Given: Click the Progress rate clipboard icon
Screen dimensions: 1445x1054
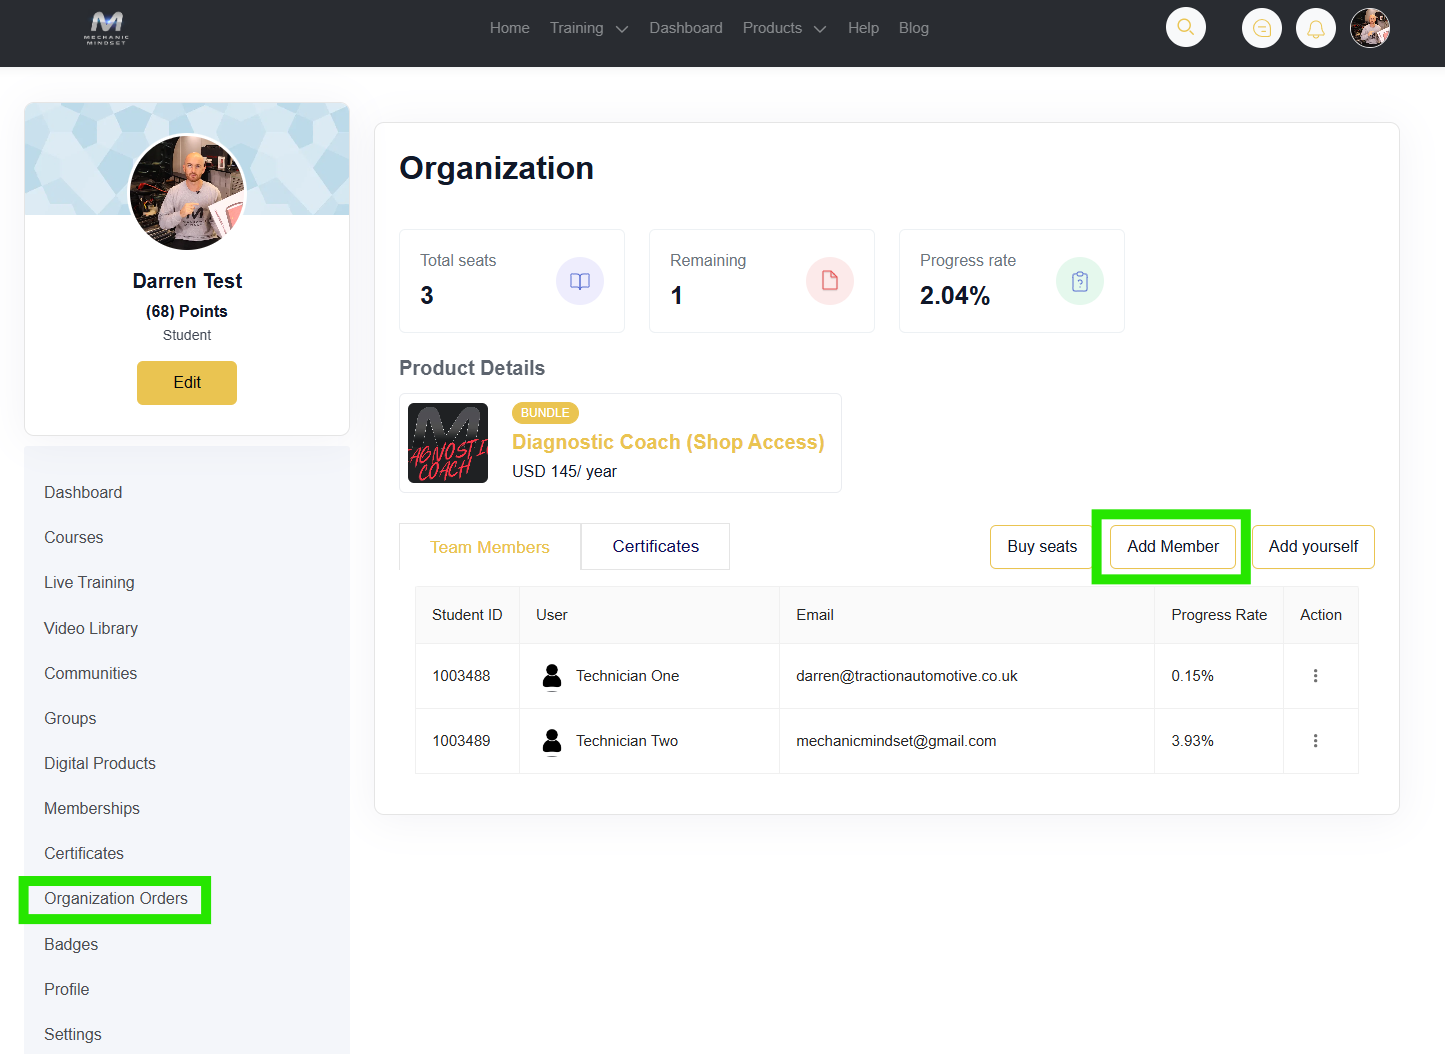Looking at the screenshot, I should click(x=1079, y=281).
